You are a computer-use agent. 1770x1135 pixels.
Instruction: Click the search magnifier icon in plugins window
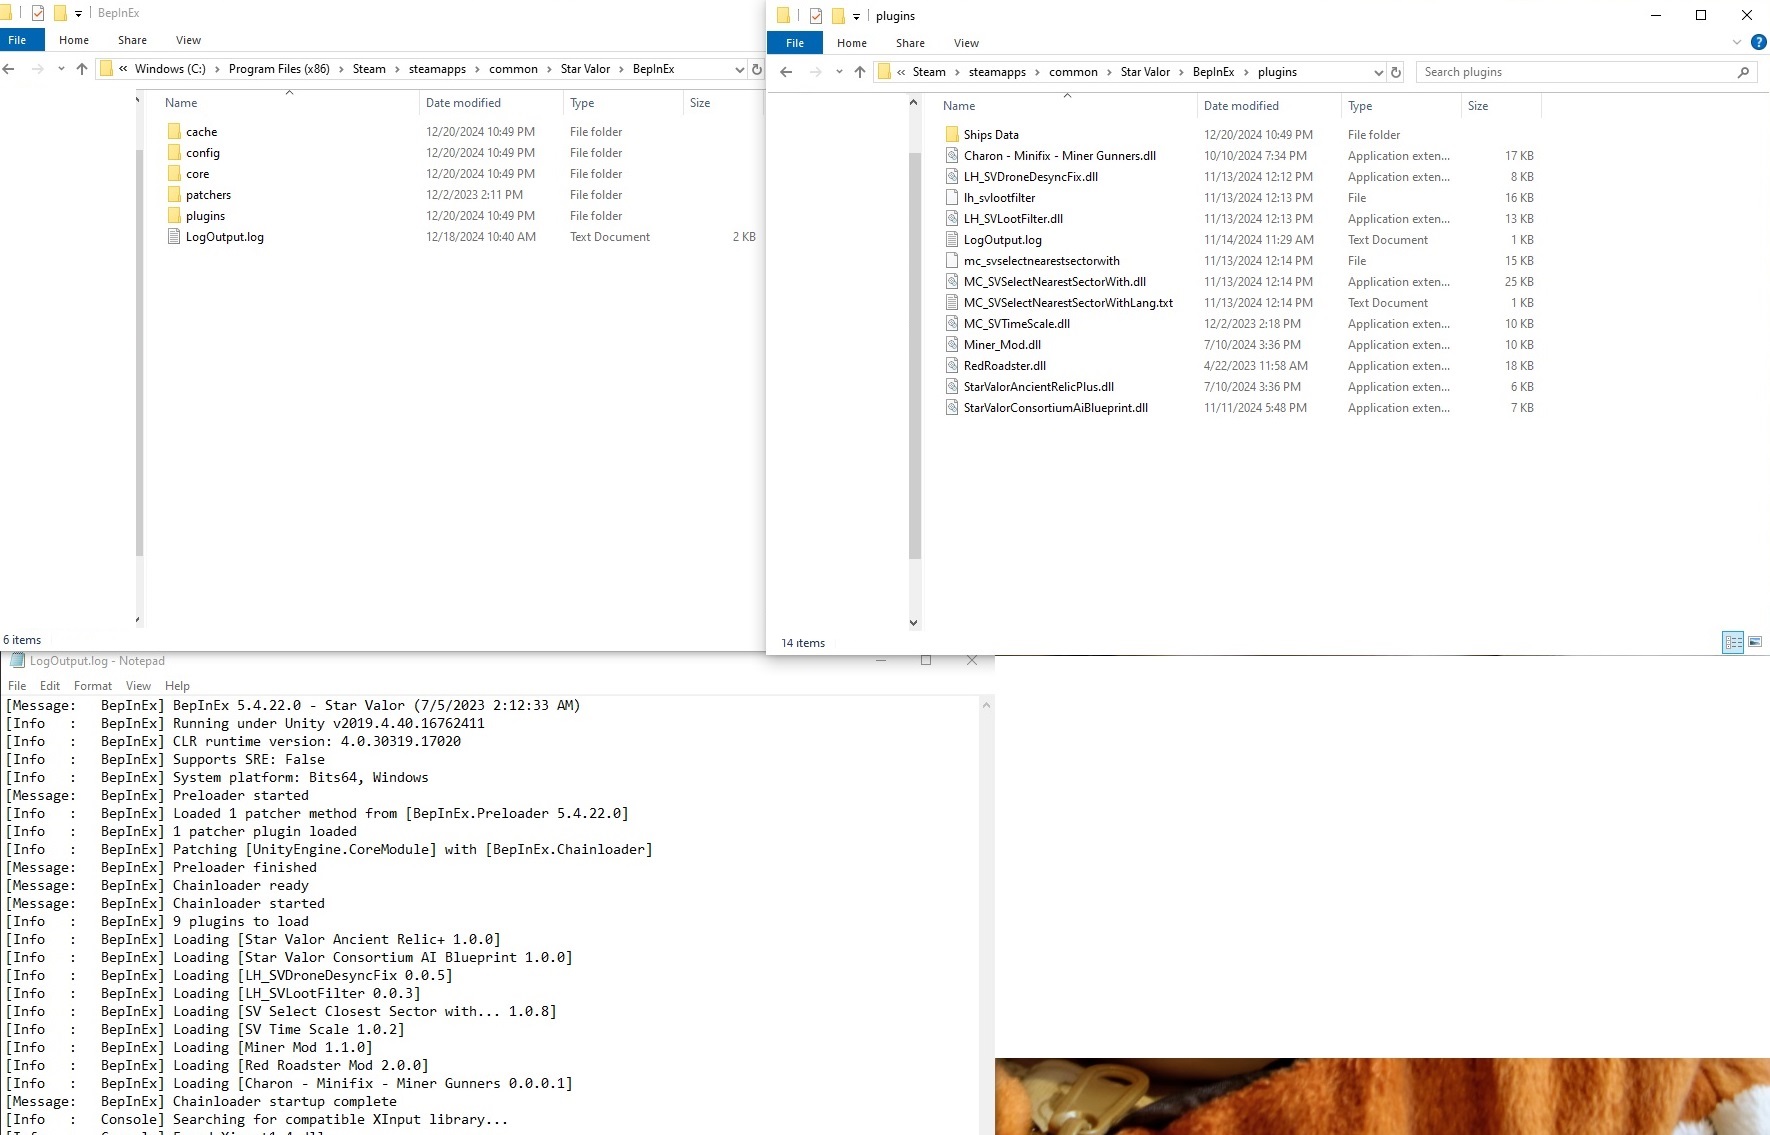click(1743, 72)
